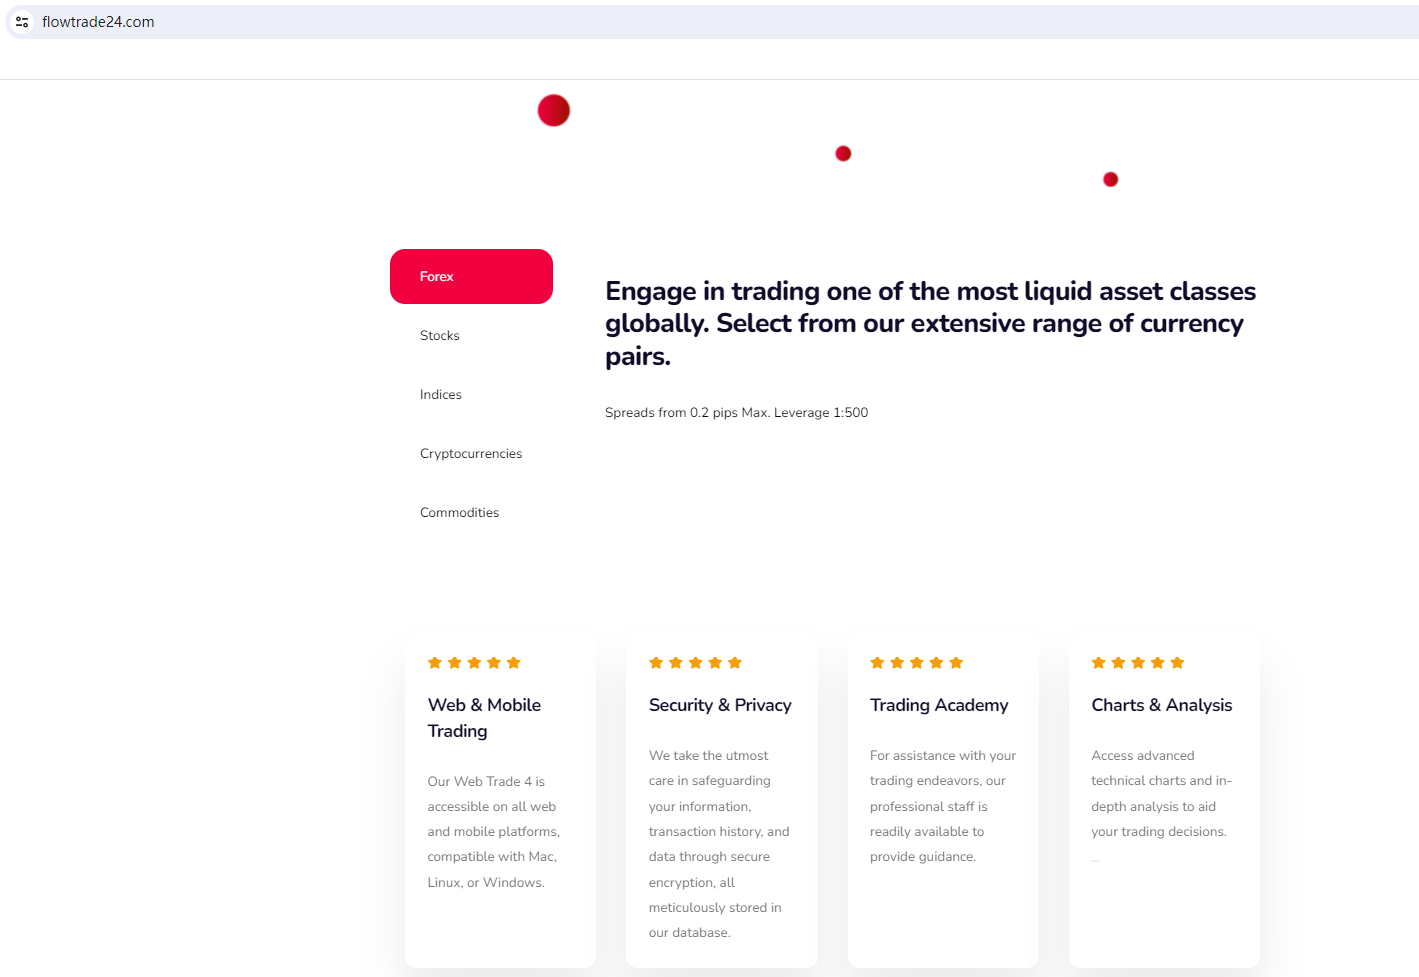Click the spreads and leverage text line
Viewport: 1419px width, 977px height.
(x=736, y=413)
